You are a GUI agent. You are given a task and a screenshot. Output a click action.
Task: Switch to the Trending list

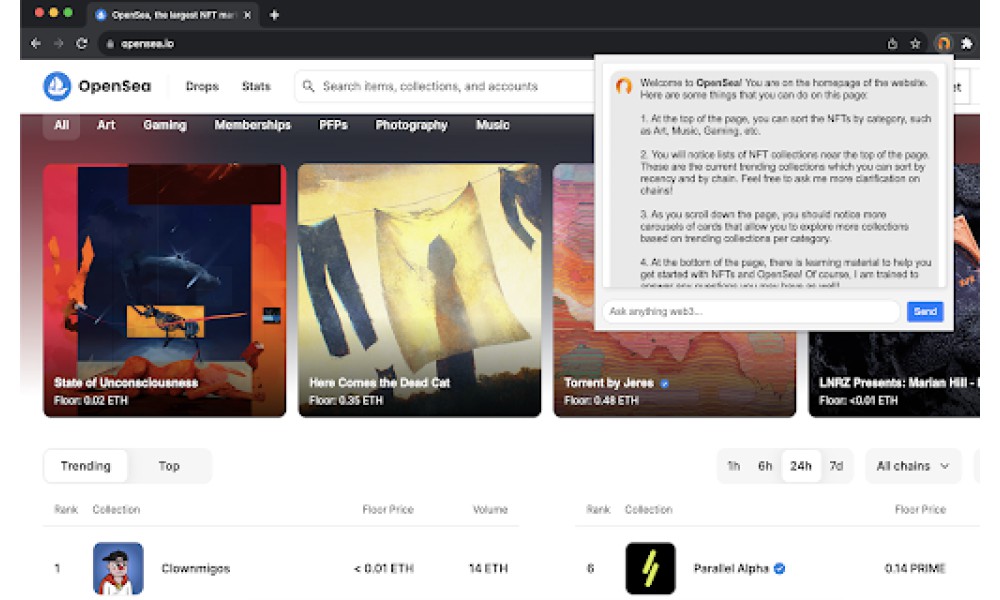click(x=85, y=466)
